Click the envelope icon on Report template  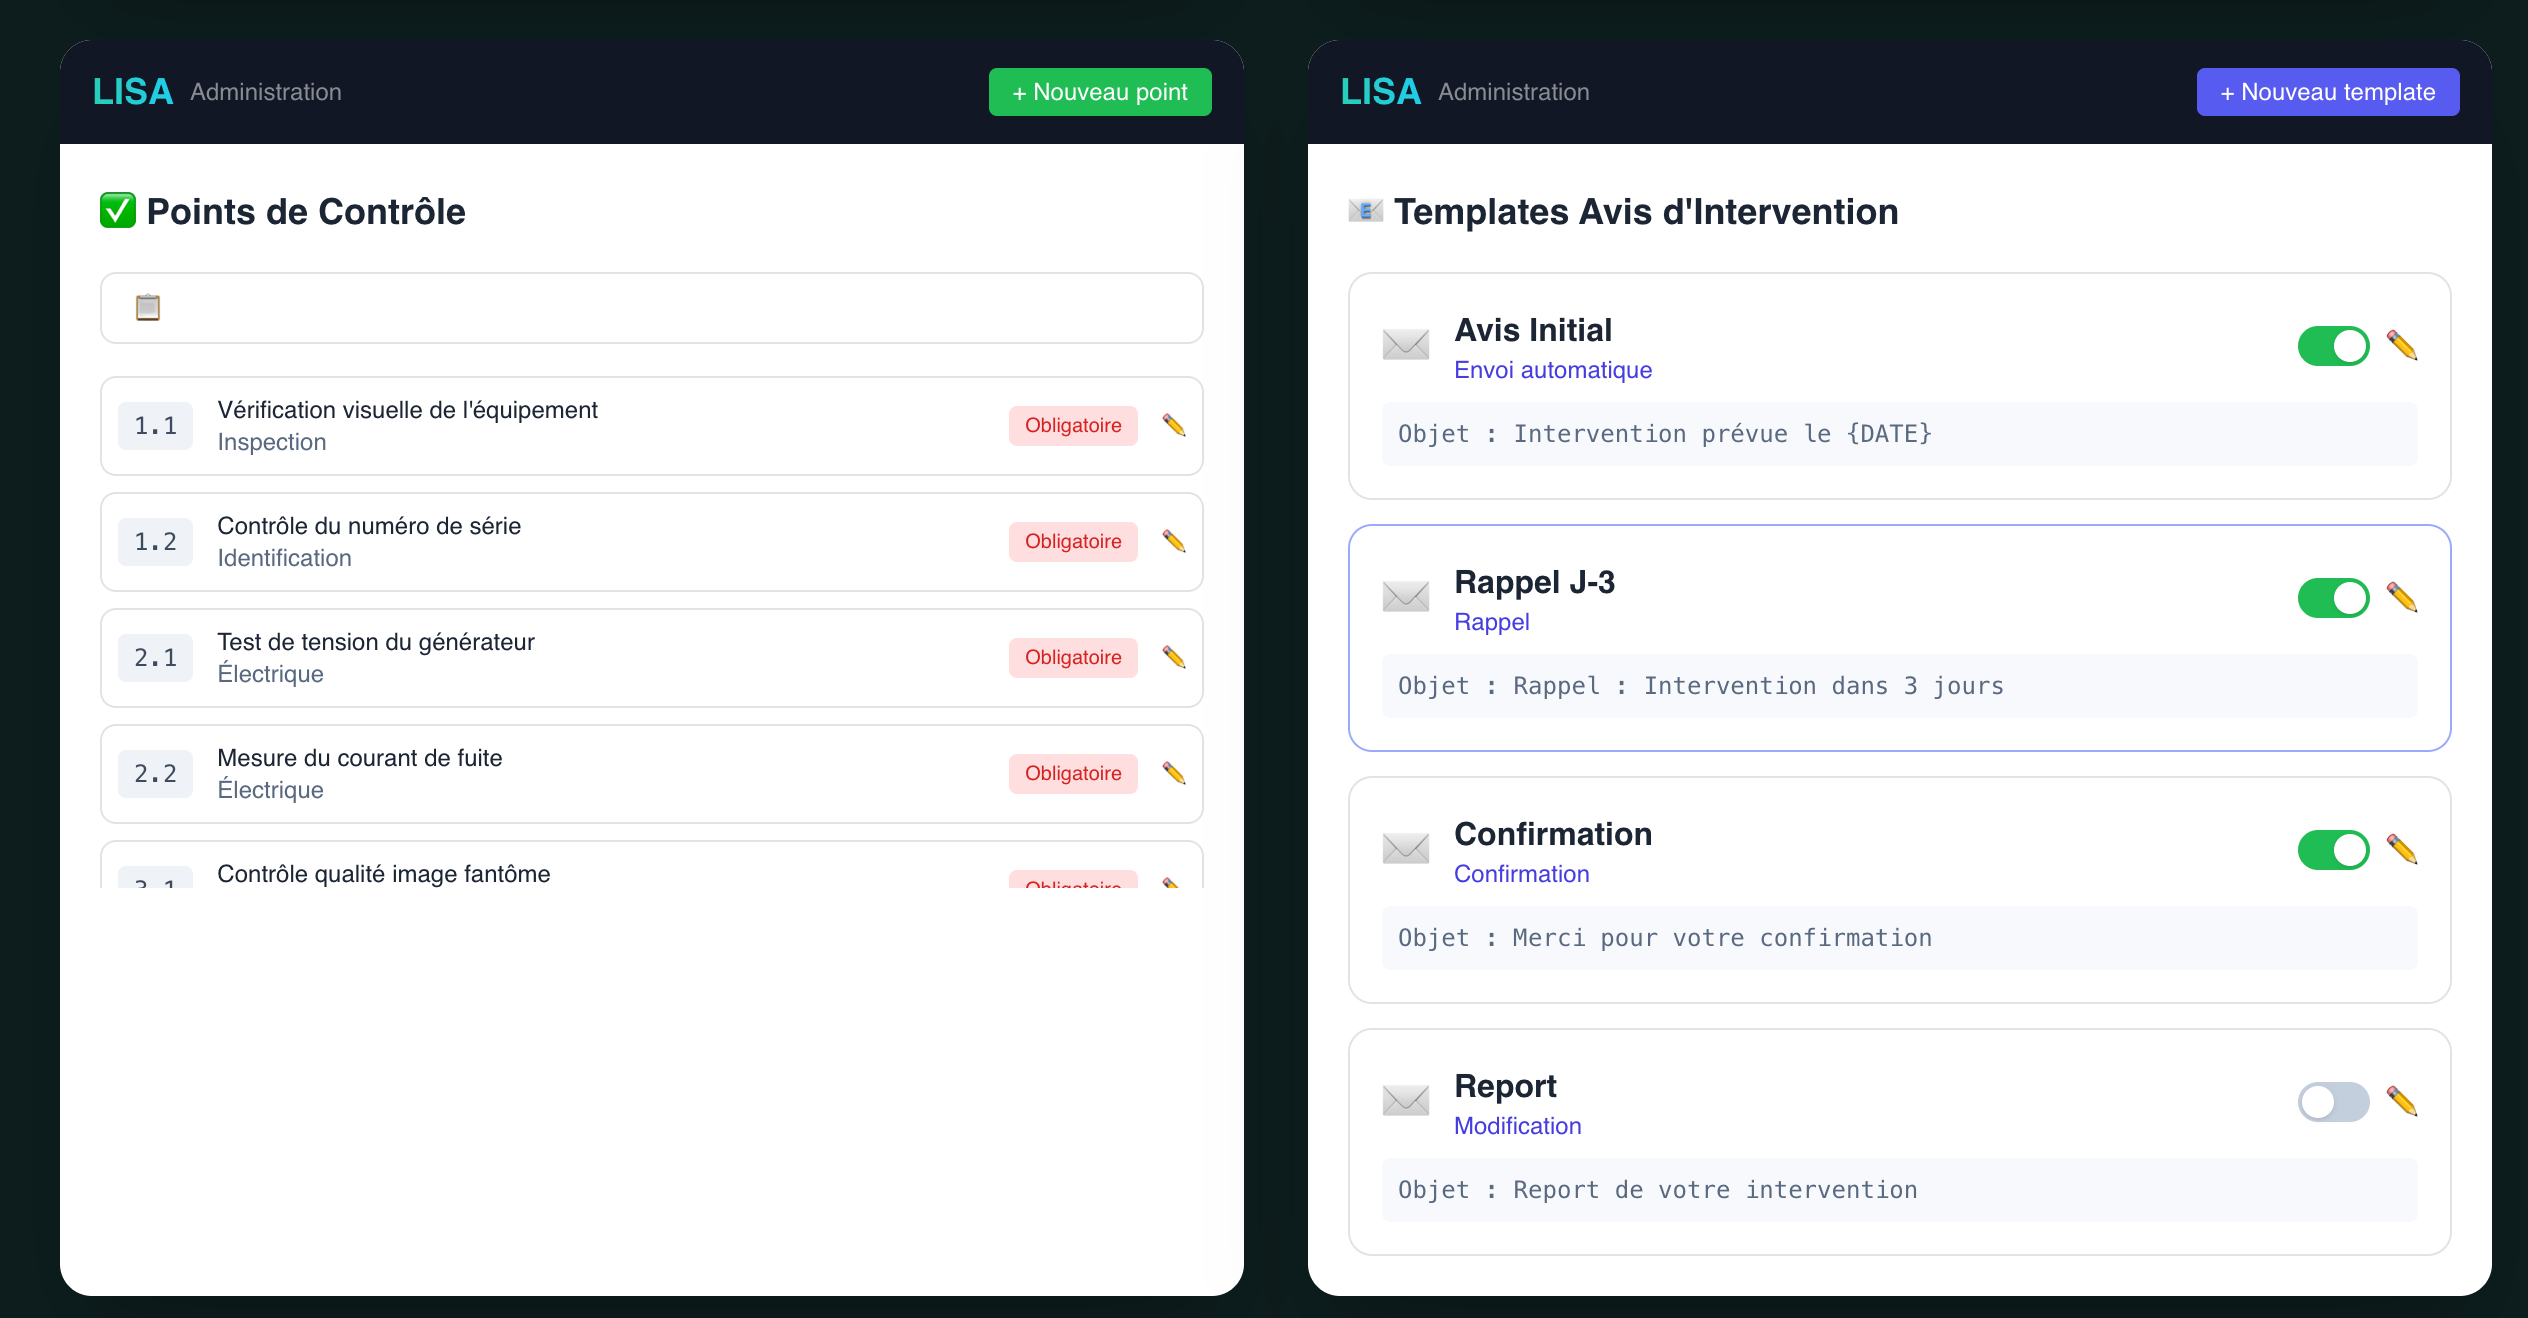[x=1404, y=1100]
